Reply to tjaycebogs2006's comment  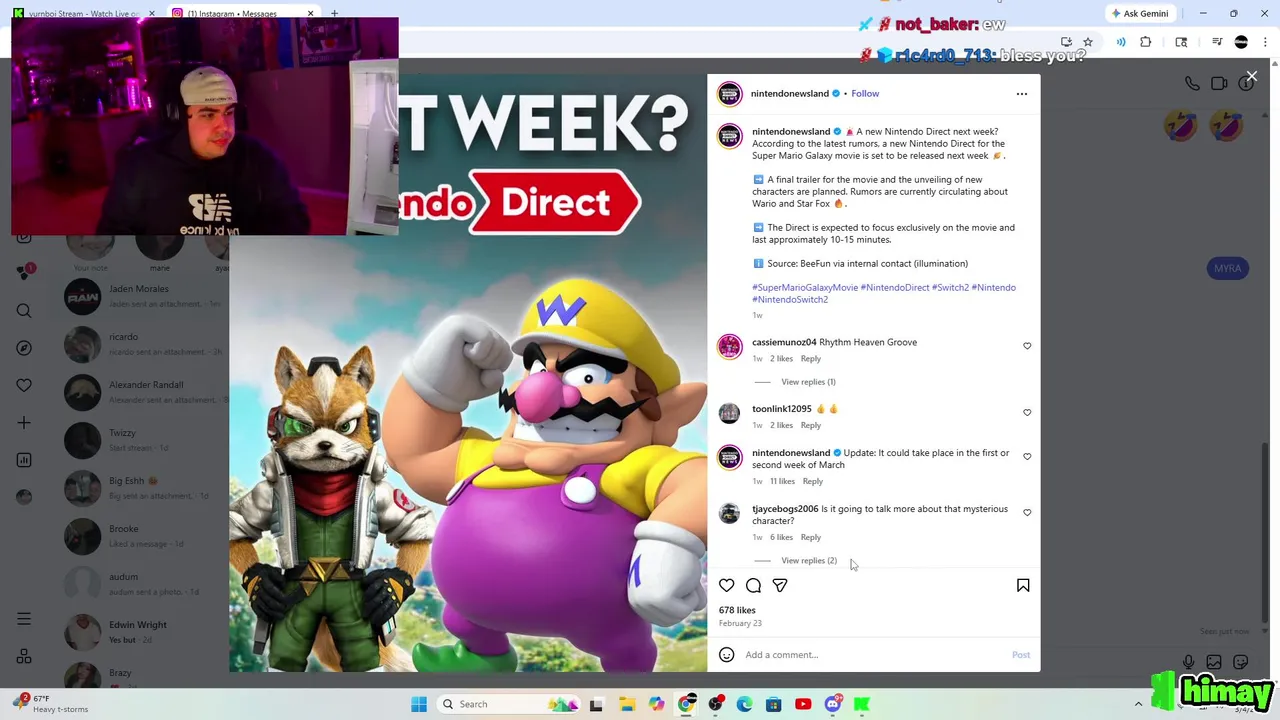point(810,538)
